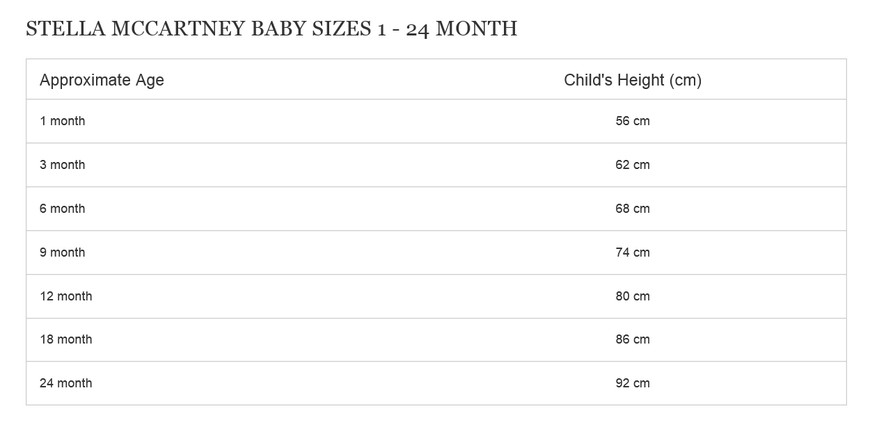Click the word MONTH in the title
Viewport: 870px width, 427px height.
476,29
